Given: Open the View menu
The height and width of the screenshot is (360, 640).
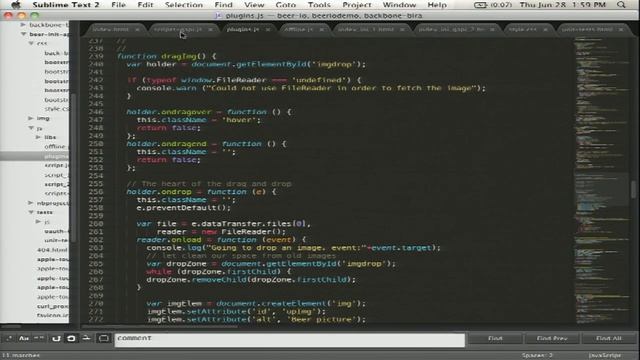Looking at the screenshot, I should point(254,5).
